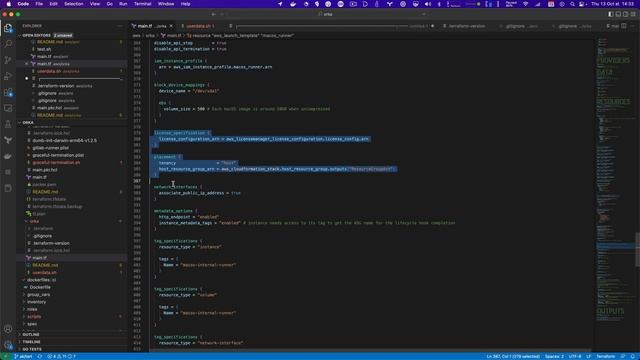This screenshot has height=360, width=640.
Task: Open graceful-termination.plist file
Action: coord(58,155)
